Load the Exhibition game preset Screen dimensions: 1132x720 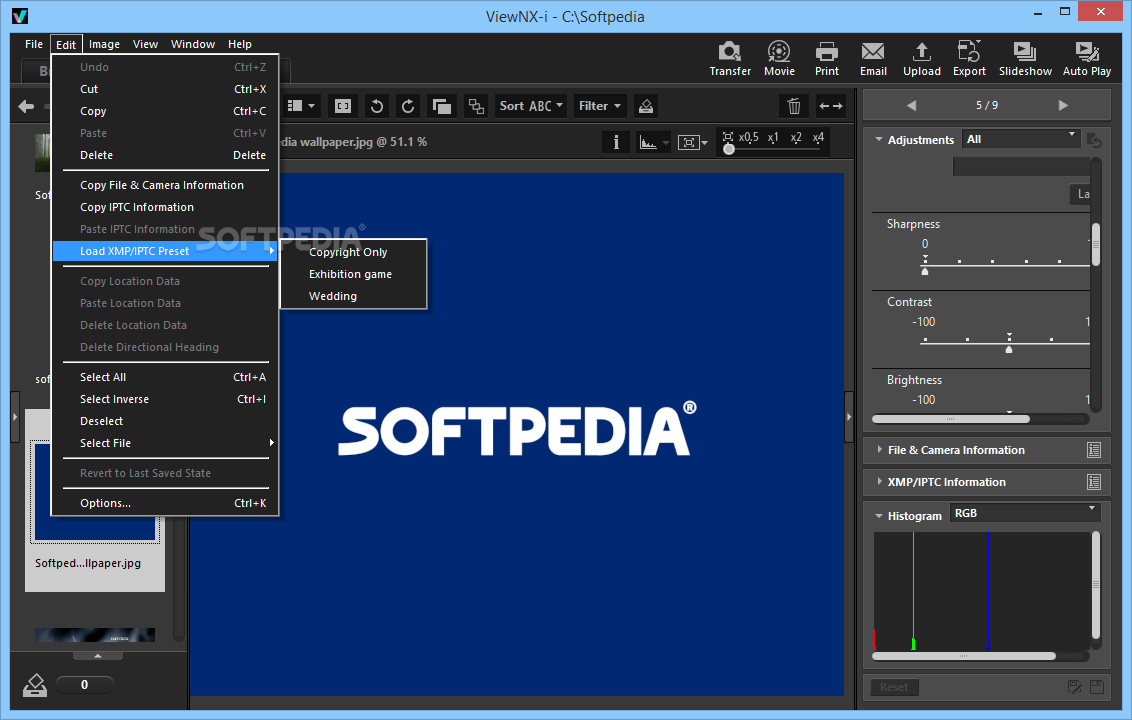click(354, 274)
